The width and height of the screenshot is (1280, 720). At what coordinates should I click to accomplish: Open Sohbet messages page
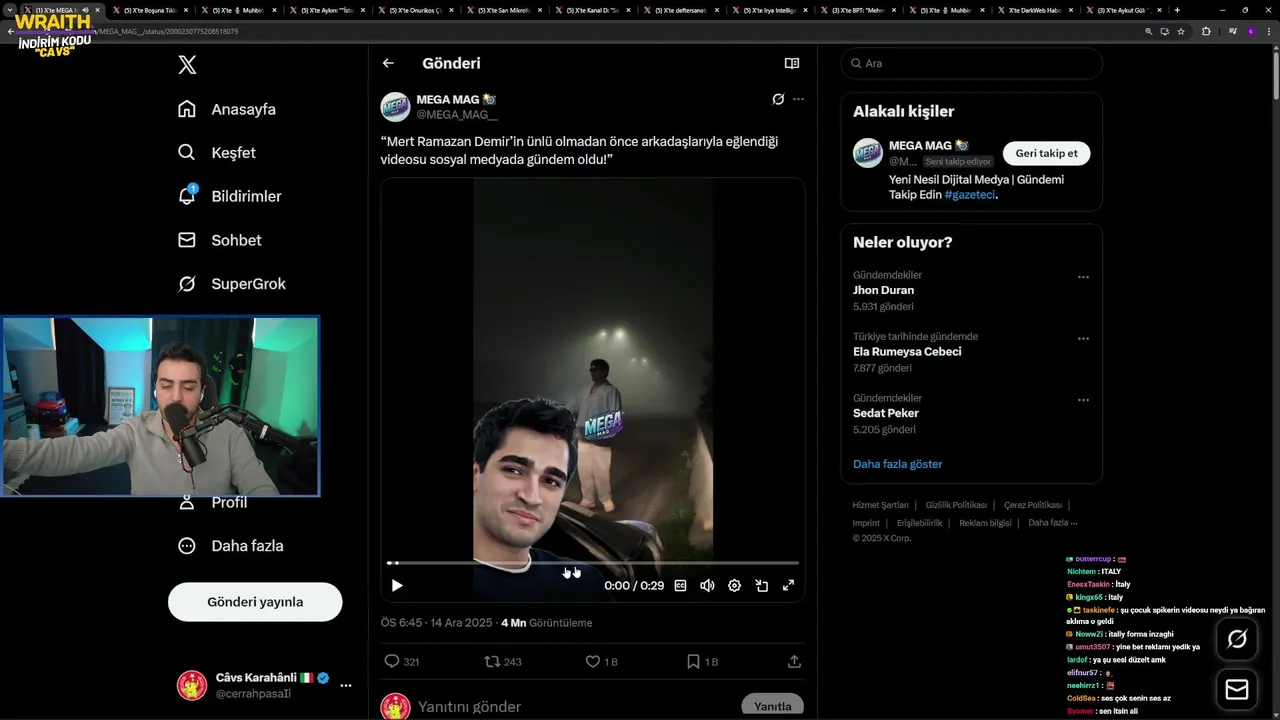pyautogui.click(x=220, y=240)
